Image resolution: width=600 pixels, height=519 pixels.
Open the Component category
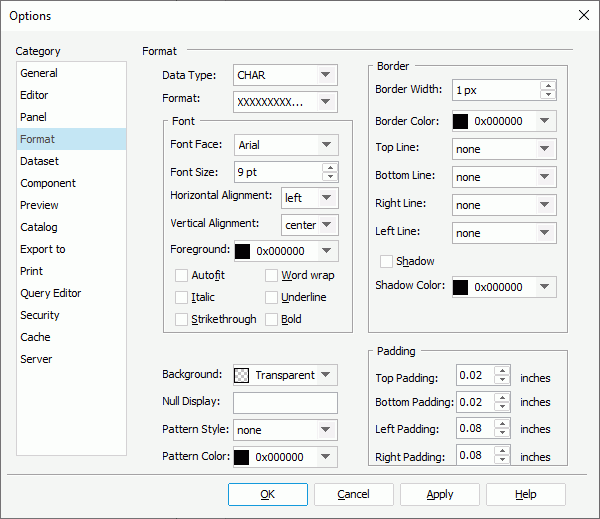tap(71, 183)
